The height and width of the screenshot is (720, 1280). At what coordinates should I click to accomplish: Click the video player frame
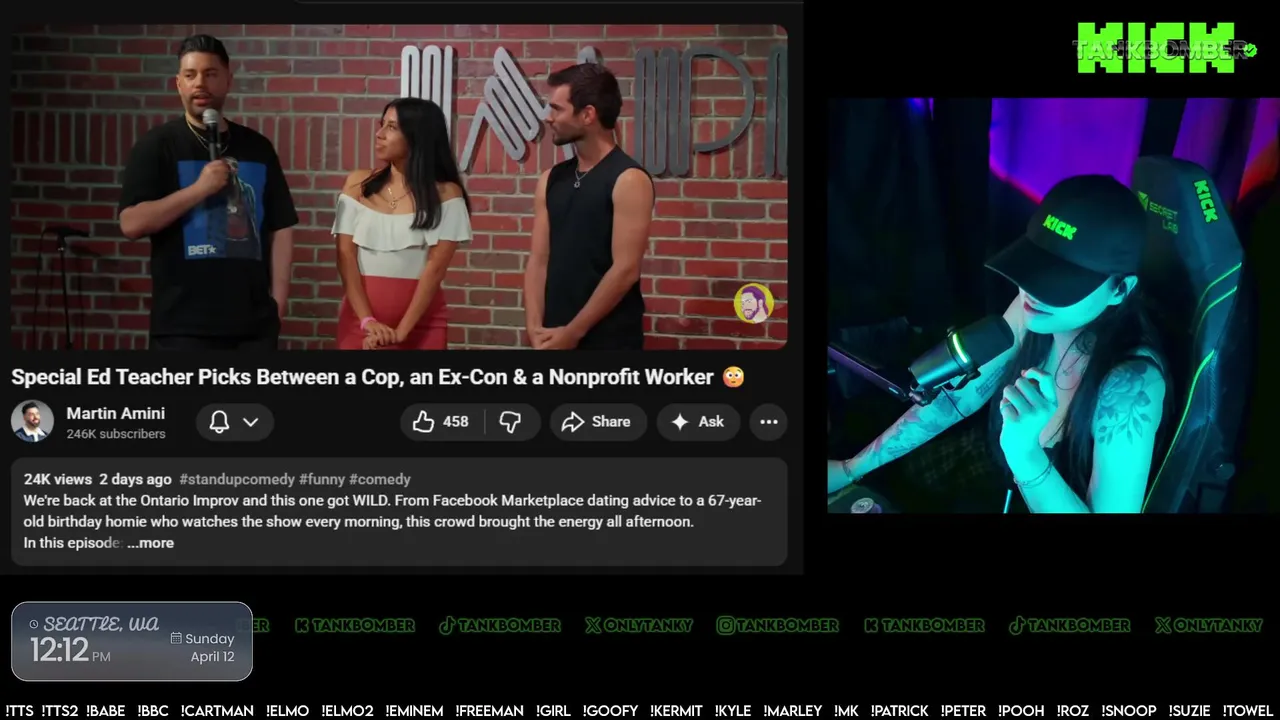pyautogui.click(x=399, y=187)
